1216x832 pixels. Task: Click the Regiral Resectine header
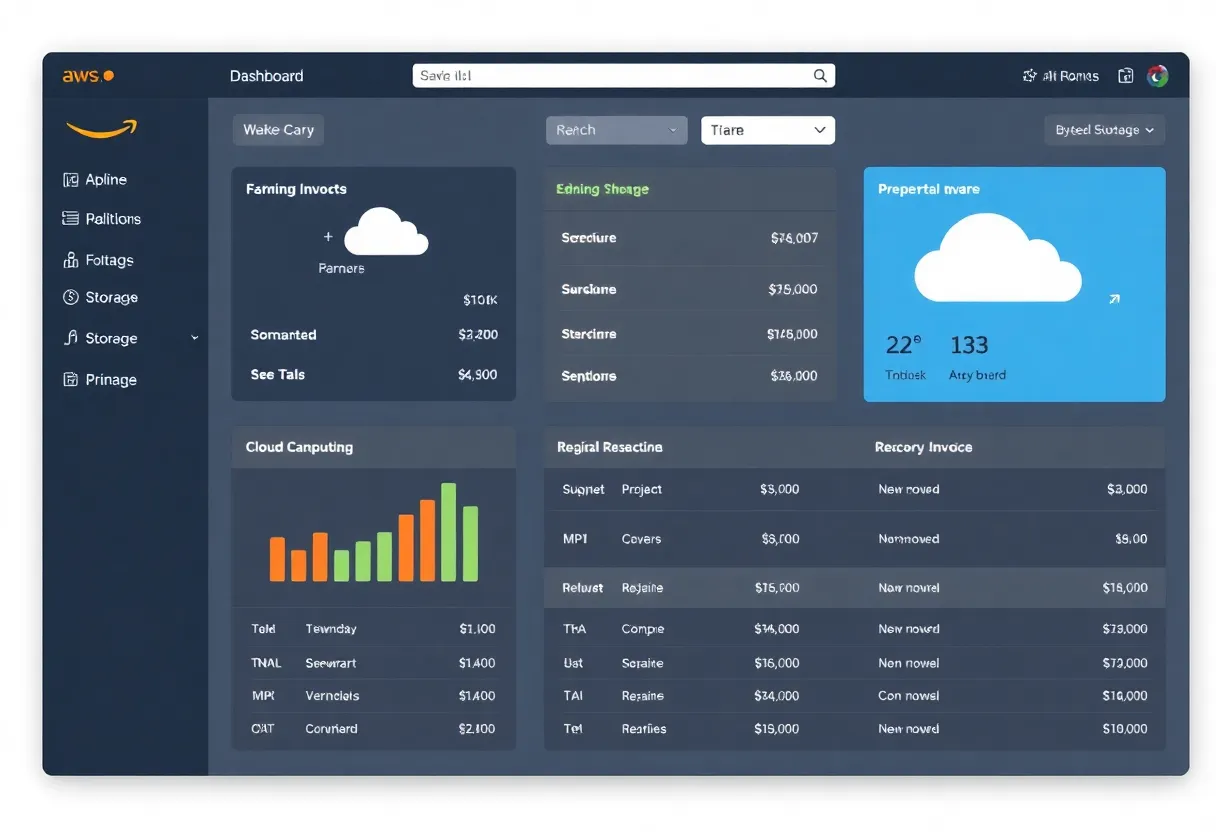tap(609, 447)
